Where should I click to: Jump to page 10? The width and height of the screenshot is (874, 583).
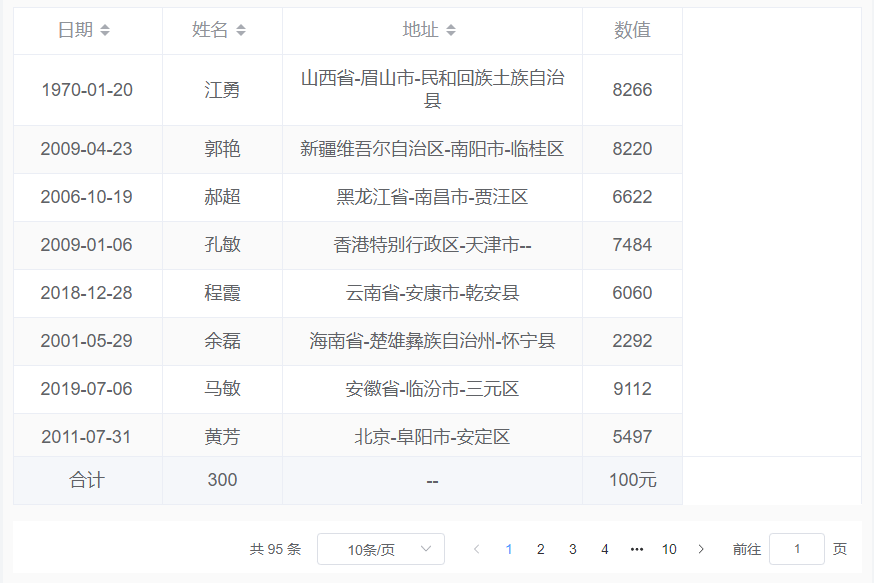pos(669,549)
